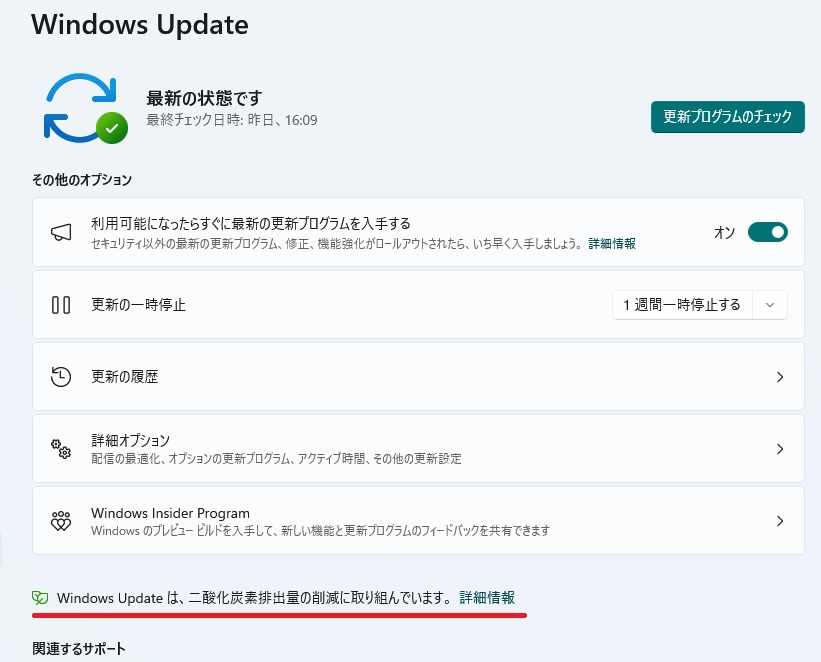
Task: Toggle off the get latest updates switch
Action: point(767,232)
